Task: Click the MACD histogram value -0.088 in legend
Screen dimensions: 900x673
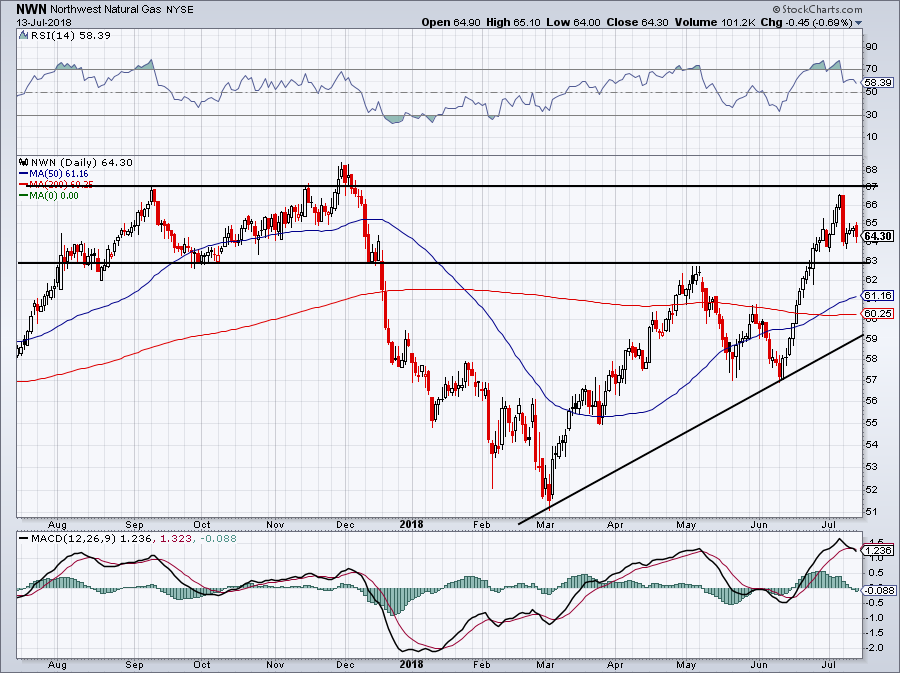Action: pos(218,539)
